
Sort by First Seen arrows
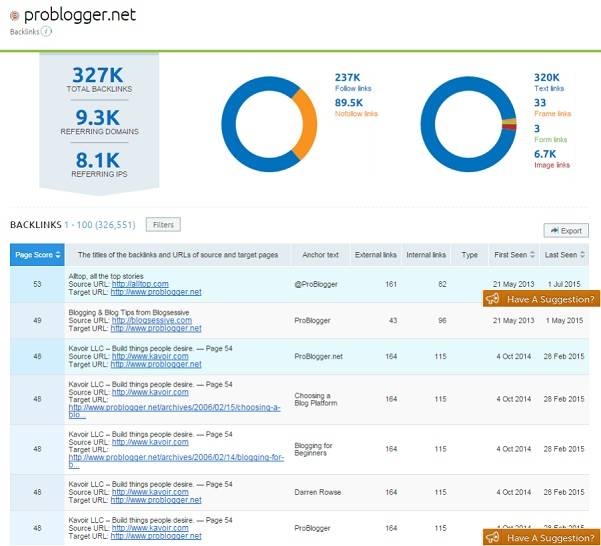[x=532, y=254]
